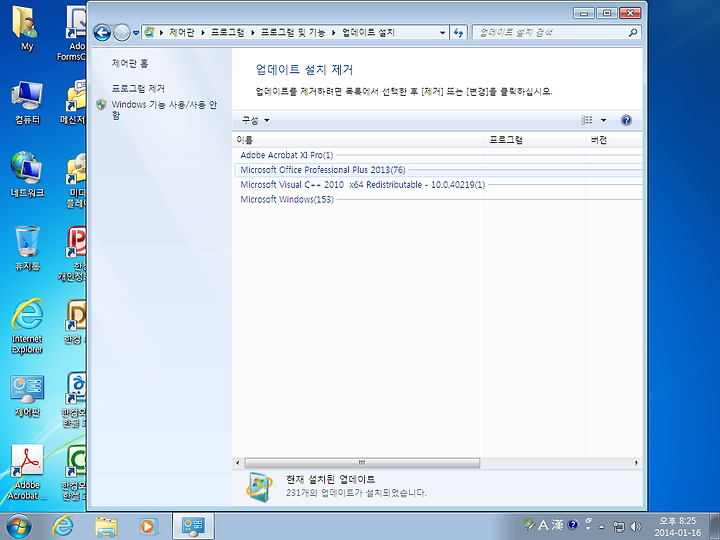Click the language bar help icon

pos(573,524)
